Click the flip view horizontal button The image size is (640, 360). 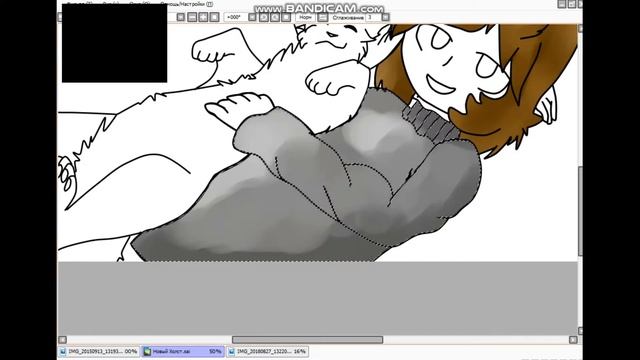(x=322, y=17)
